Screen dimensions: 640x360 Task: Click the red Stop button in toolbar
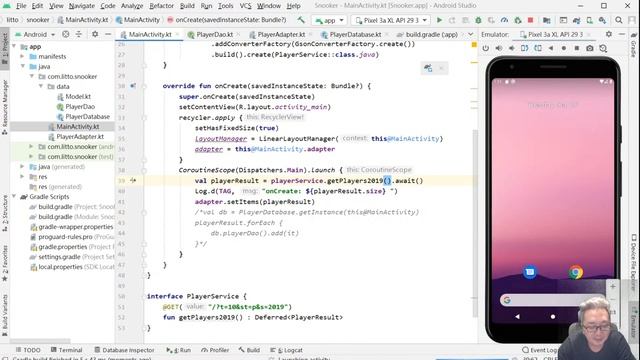tap(531, 20)
